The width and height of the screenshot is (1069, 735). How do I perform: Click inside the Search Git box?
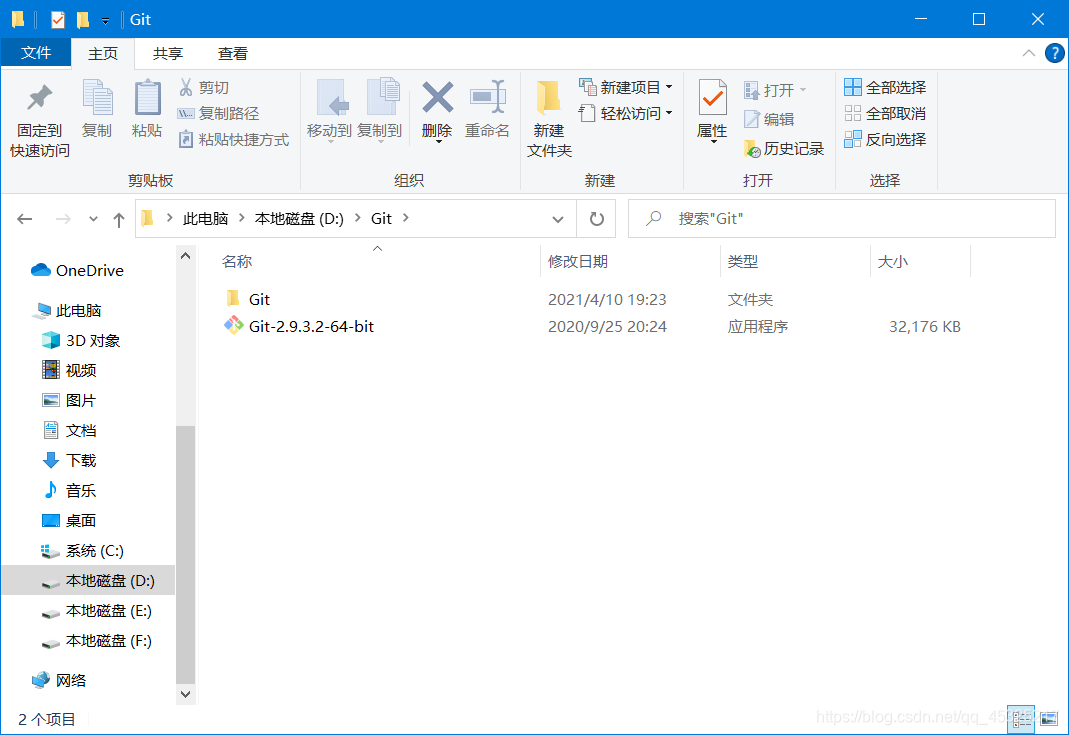[x=842, y=219]
